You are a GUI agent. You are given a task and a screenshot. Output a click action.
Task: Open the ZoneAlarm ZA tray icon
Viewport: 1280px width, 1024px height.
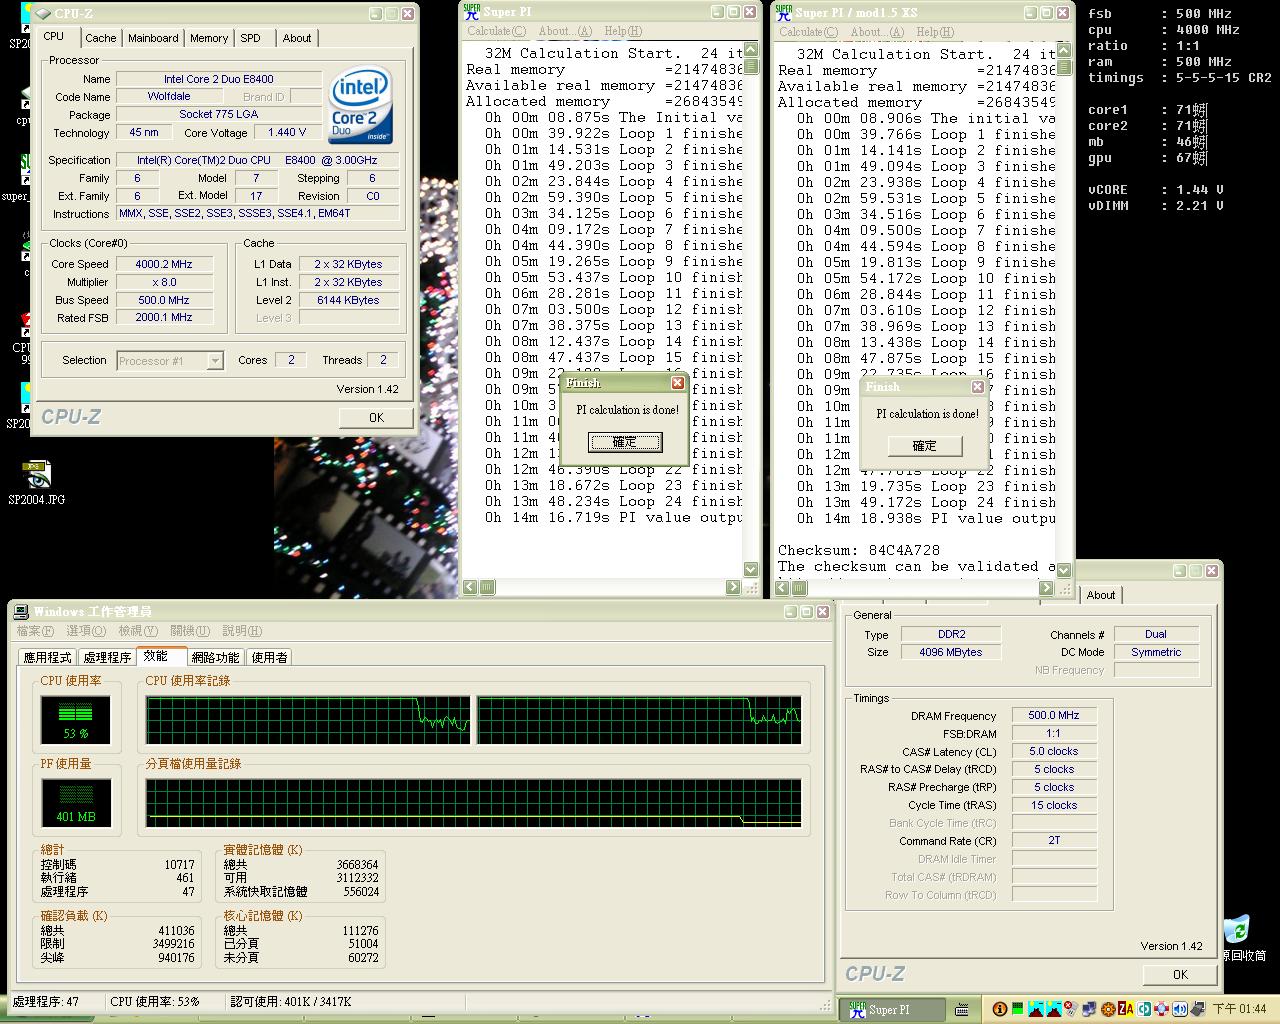pos(1126,1009)
